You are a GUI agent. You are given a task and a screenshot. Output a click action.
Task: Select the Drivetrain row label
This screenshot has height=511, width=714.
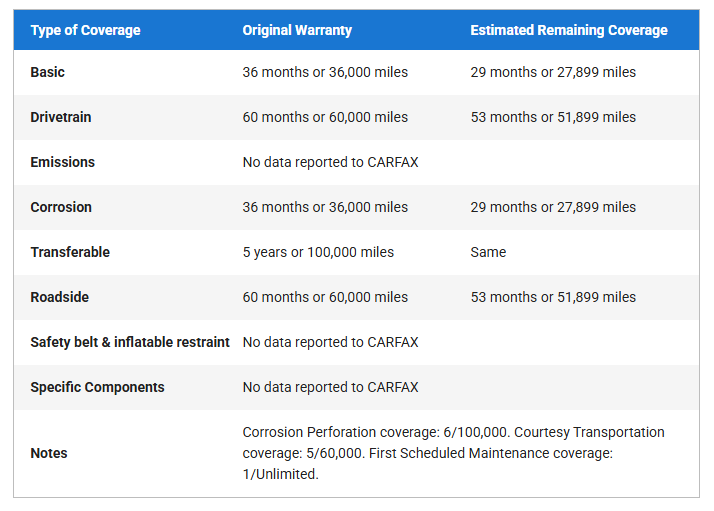(x=60, y=117)
